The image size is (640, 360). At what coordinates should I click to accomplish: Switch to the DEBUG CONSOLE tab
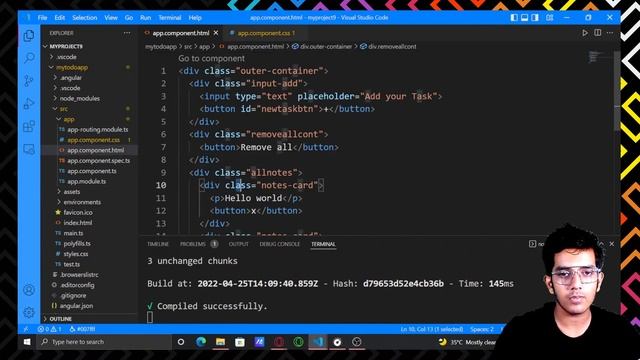[x=280, y=244]
